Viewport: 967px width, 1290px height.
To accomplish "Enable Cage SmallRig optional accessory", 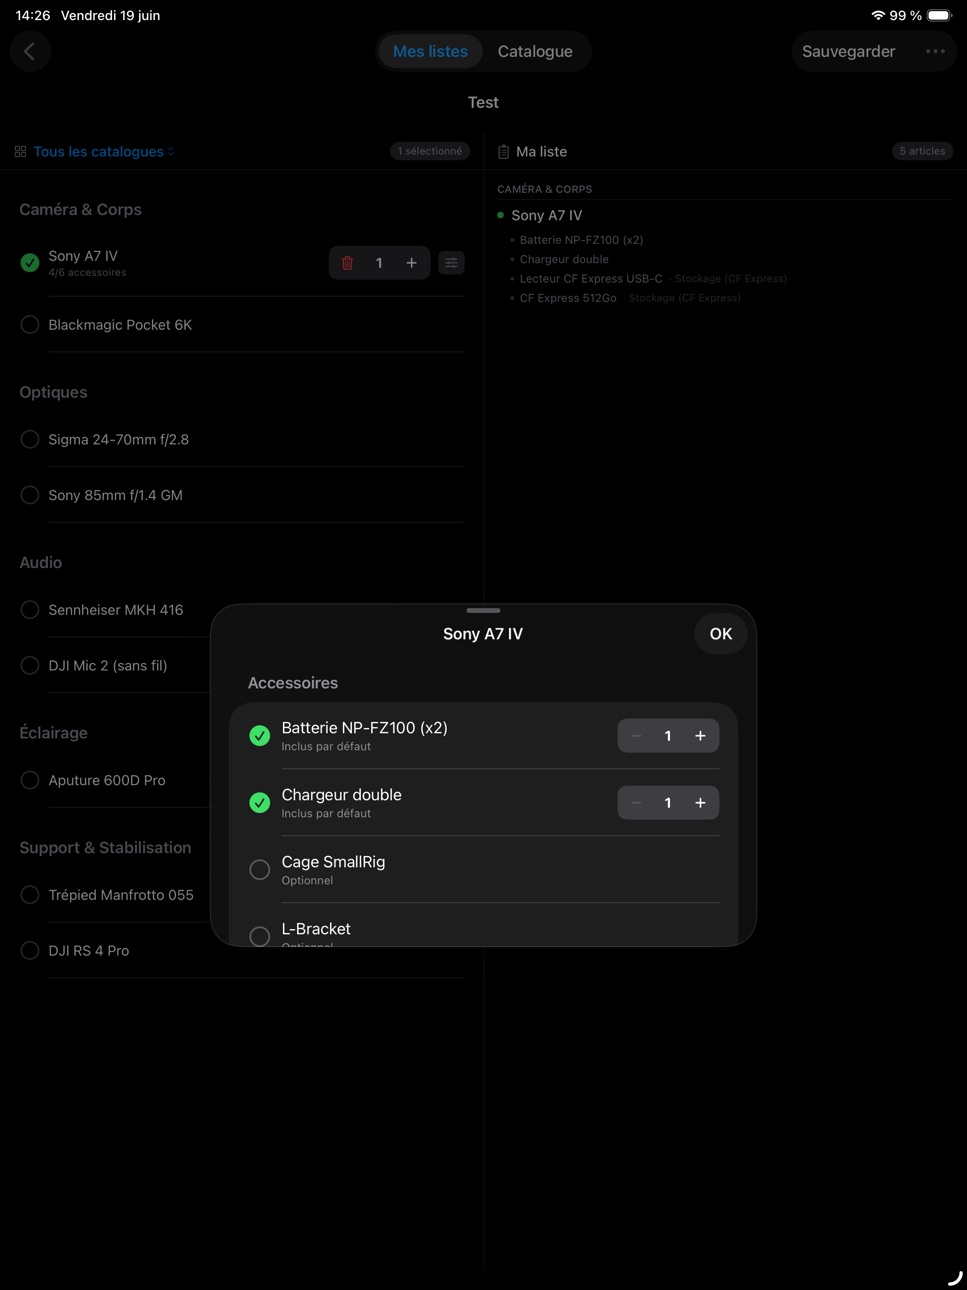I will 260,870.
